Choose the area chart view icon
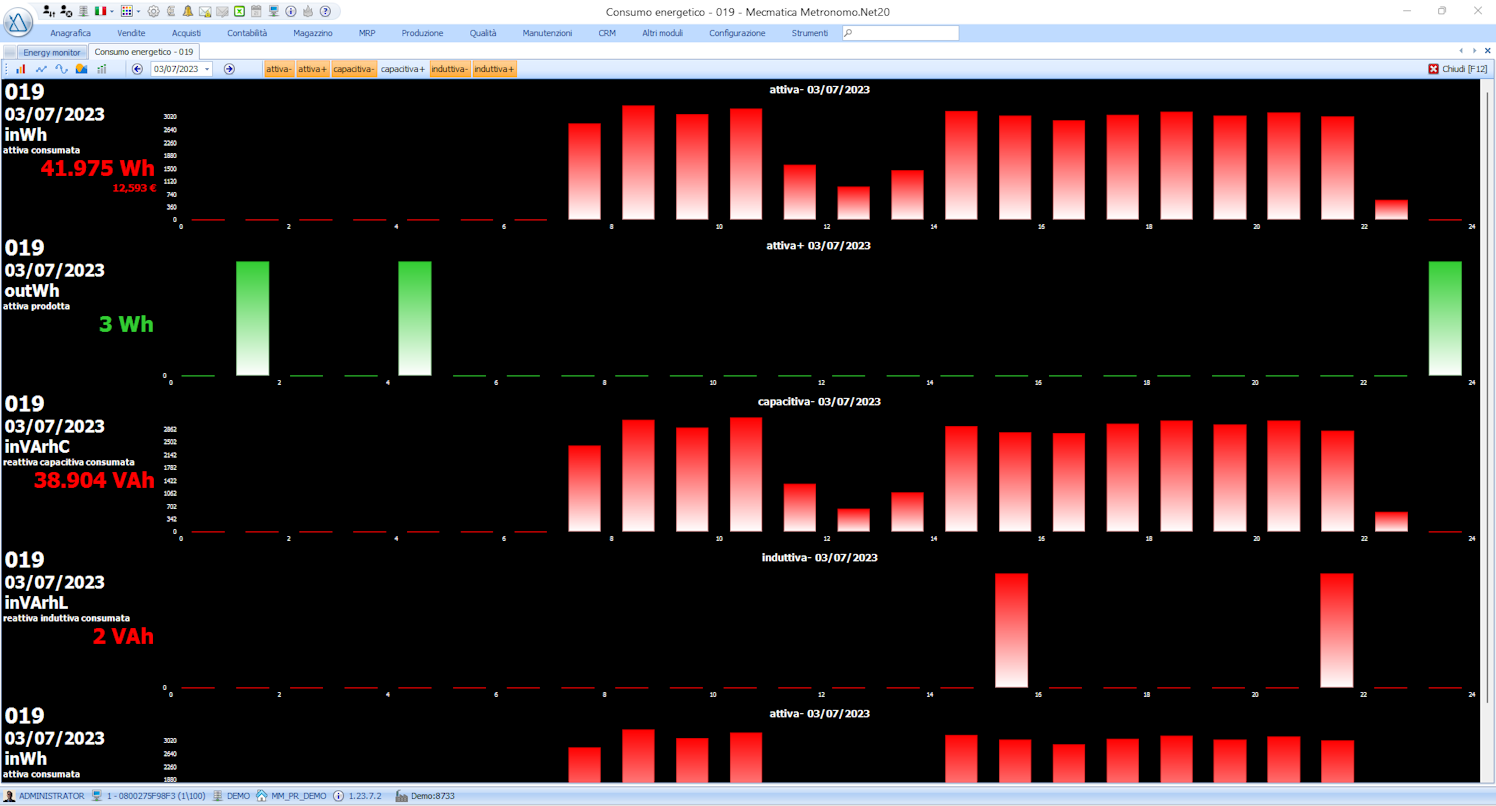Screen dimensions: 1496x806 click(81, 69)
